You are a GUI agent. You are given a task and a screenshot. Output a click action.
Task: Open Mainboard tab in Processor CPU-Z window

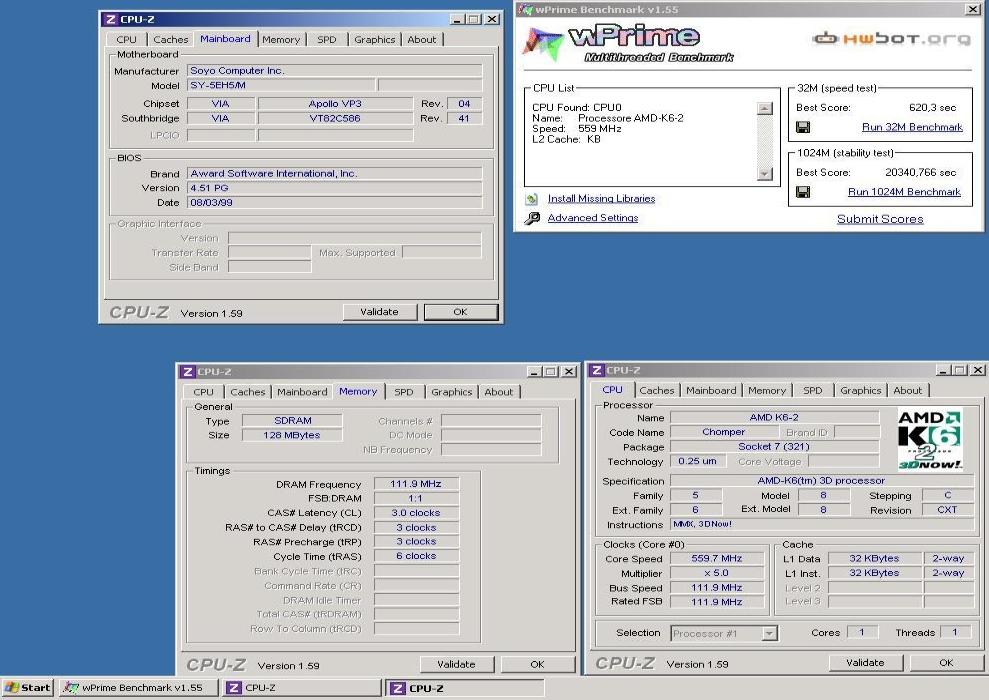point(711,391)
